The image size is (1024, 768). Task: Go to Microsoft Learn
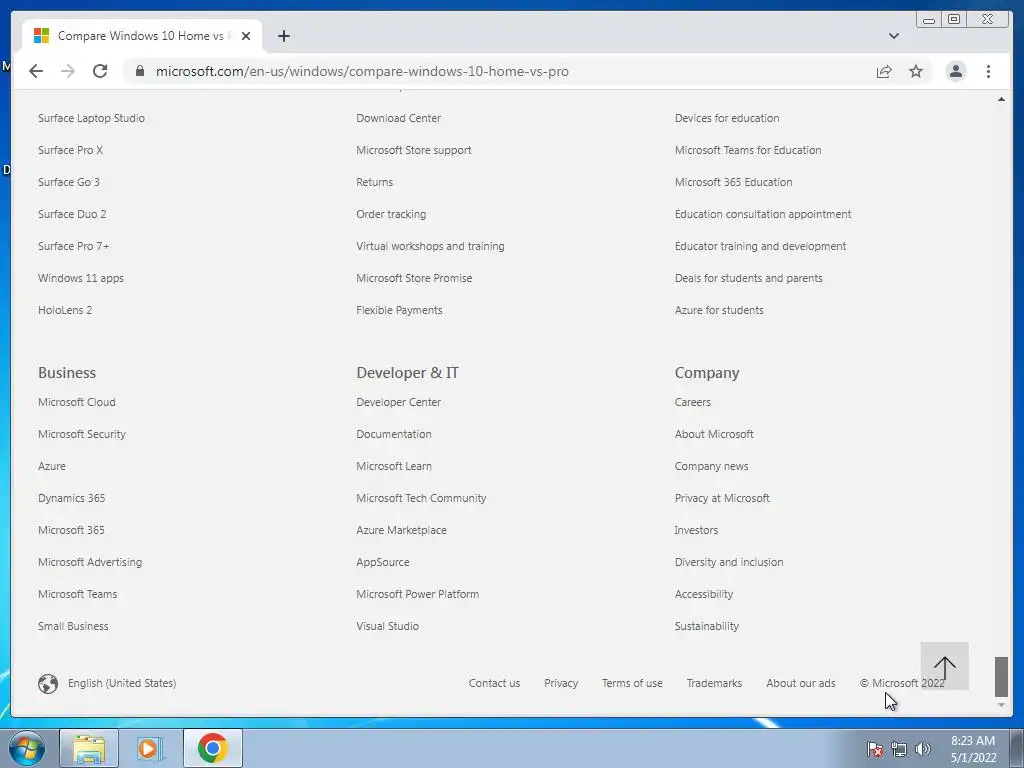tap(394, 466)
